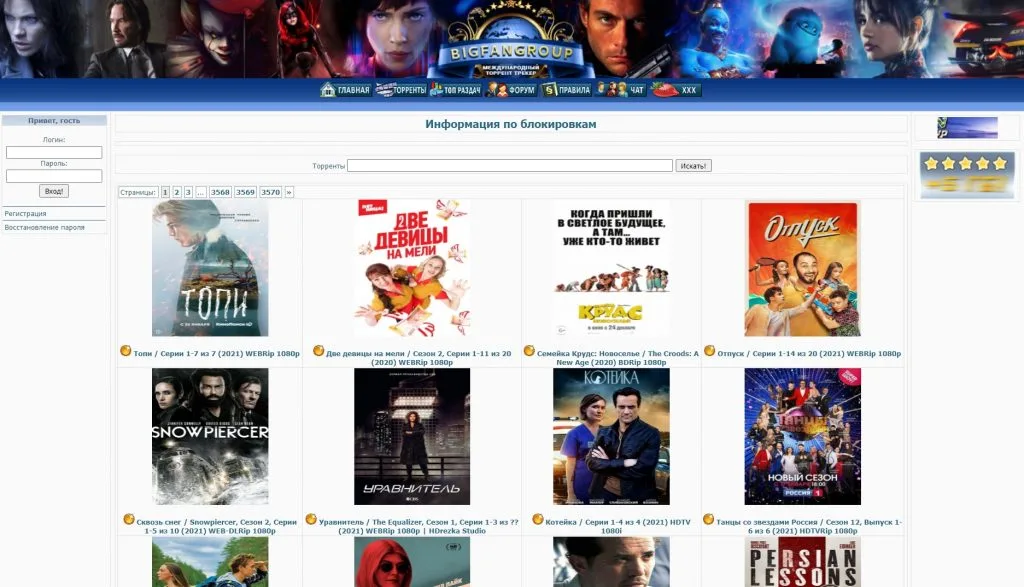Go to page 3568

point(220,192)
